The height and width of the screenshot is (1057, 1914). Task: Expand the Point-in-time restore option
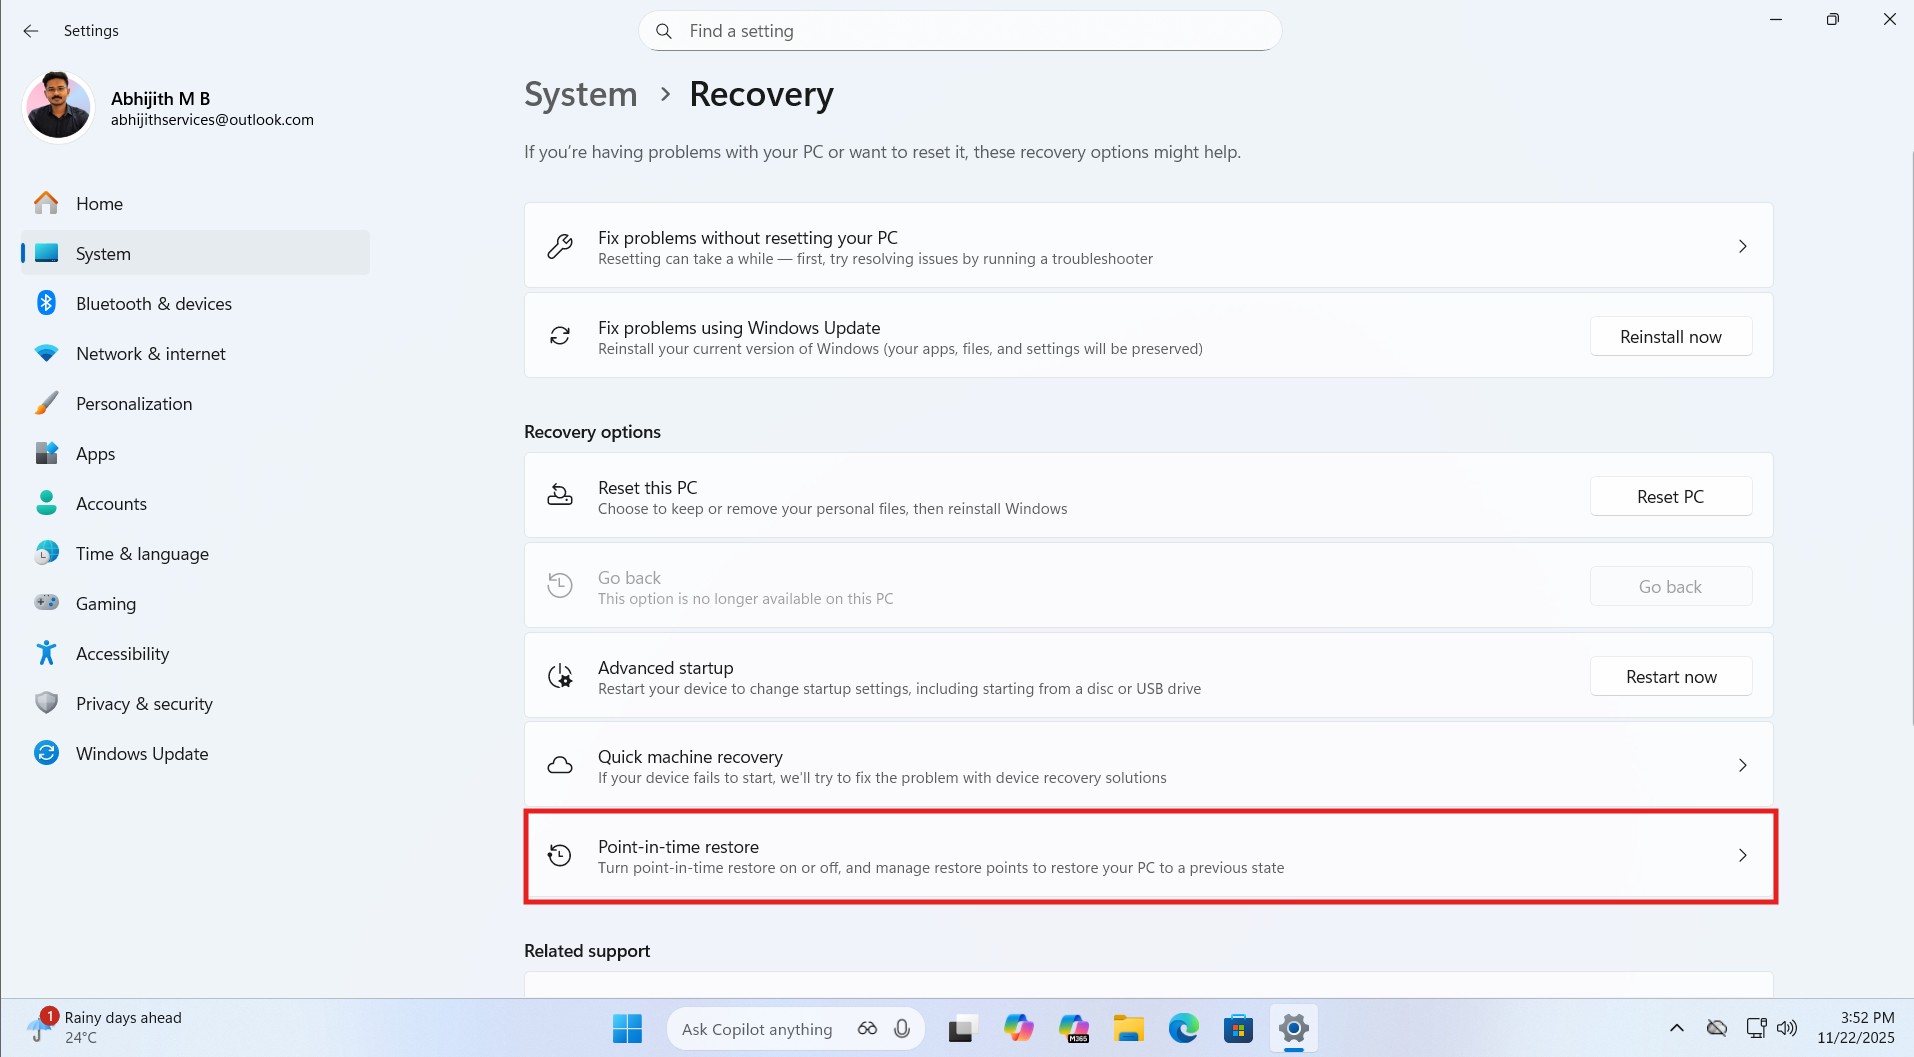point(1742,855)
